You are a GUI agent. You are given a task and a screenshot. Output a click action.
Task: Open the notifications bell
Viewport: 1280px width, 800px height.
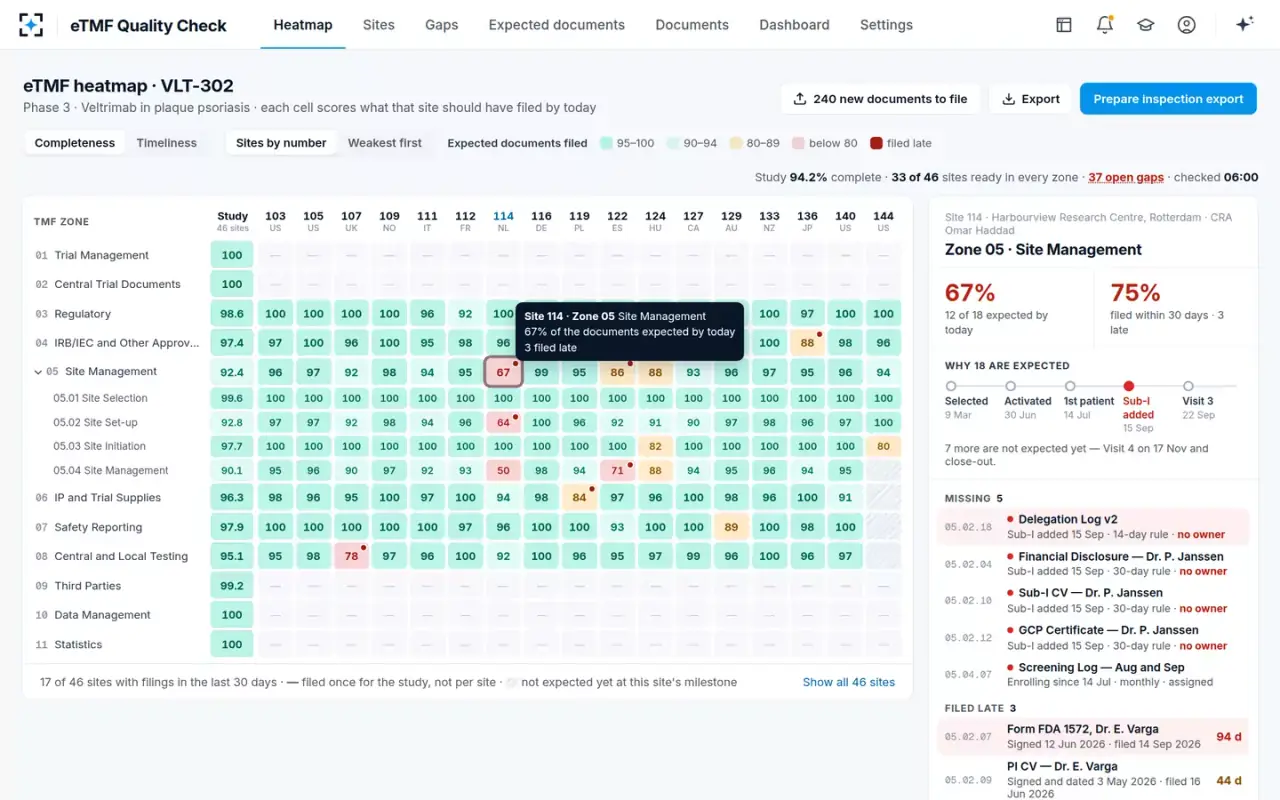click(x=1105, y=25)
